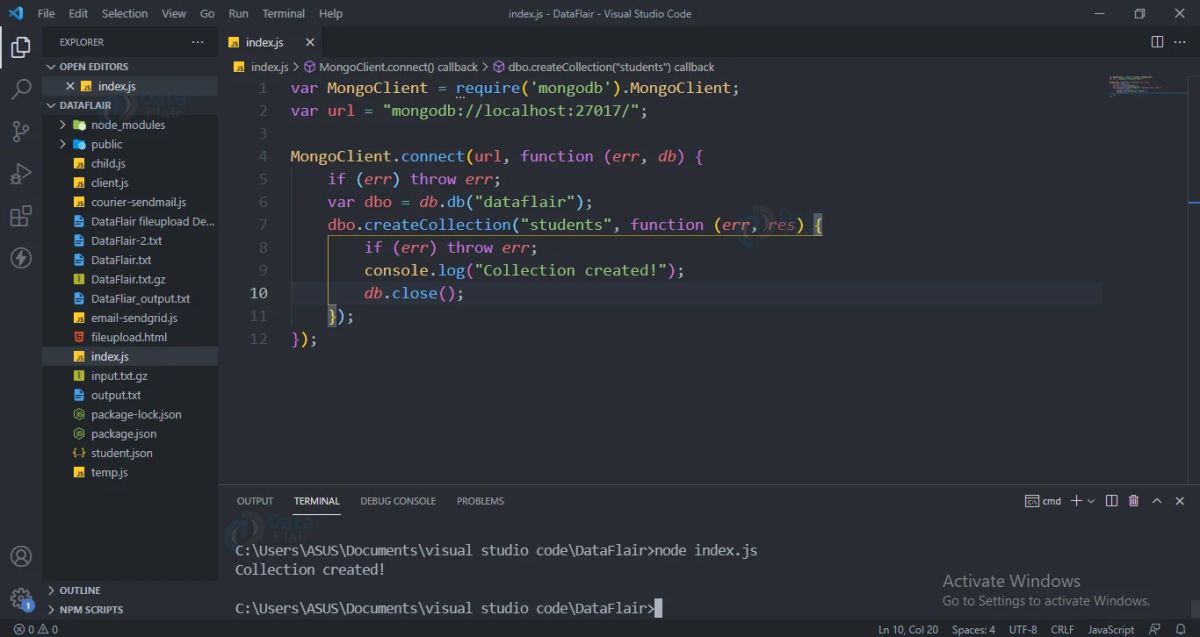Click MongoClient.connect() callback breadcrumb
This screenshot has height=637, width=1200.
point(398,67)
